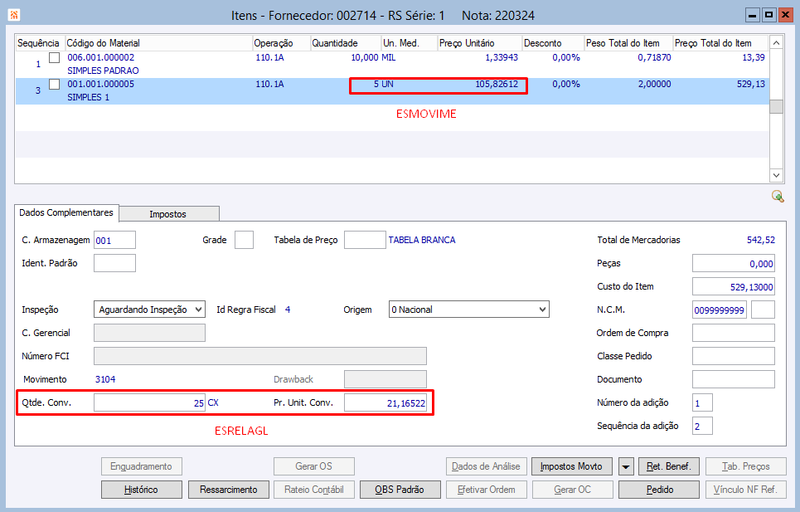Screen dimensions: 800x512
Task: Select the row named SIMPLES PADRAO
Action: (392, 64)
